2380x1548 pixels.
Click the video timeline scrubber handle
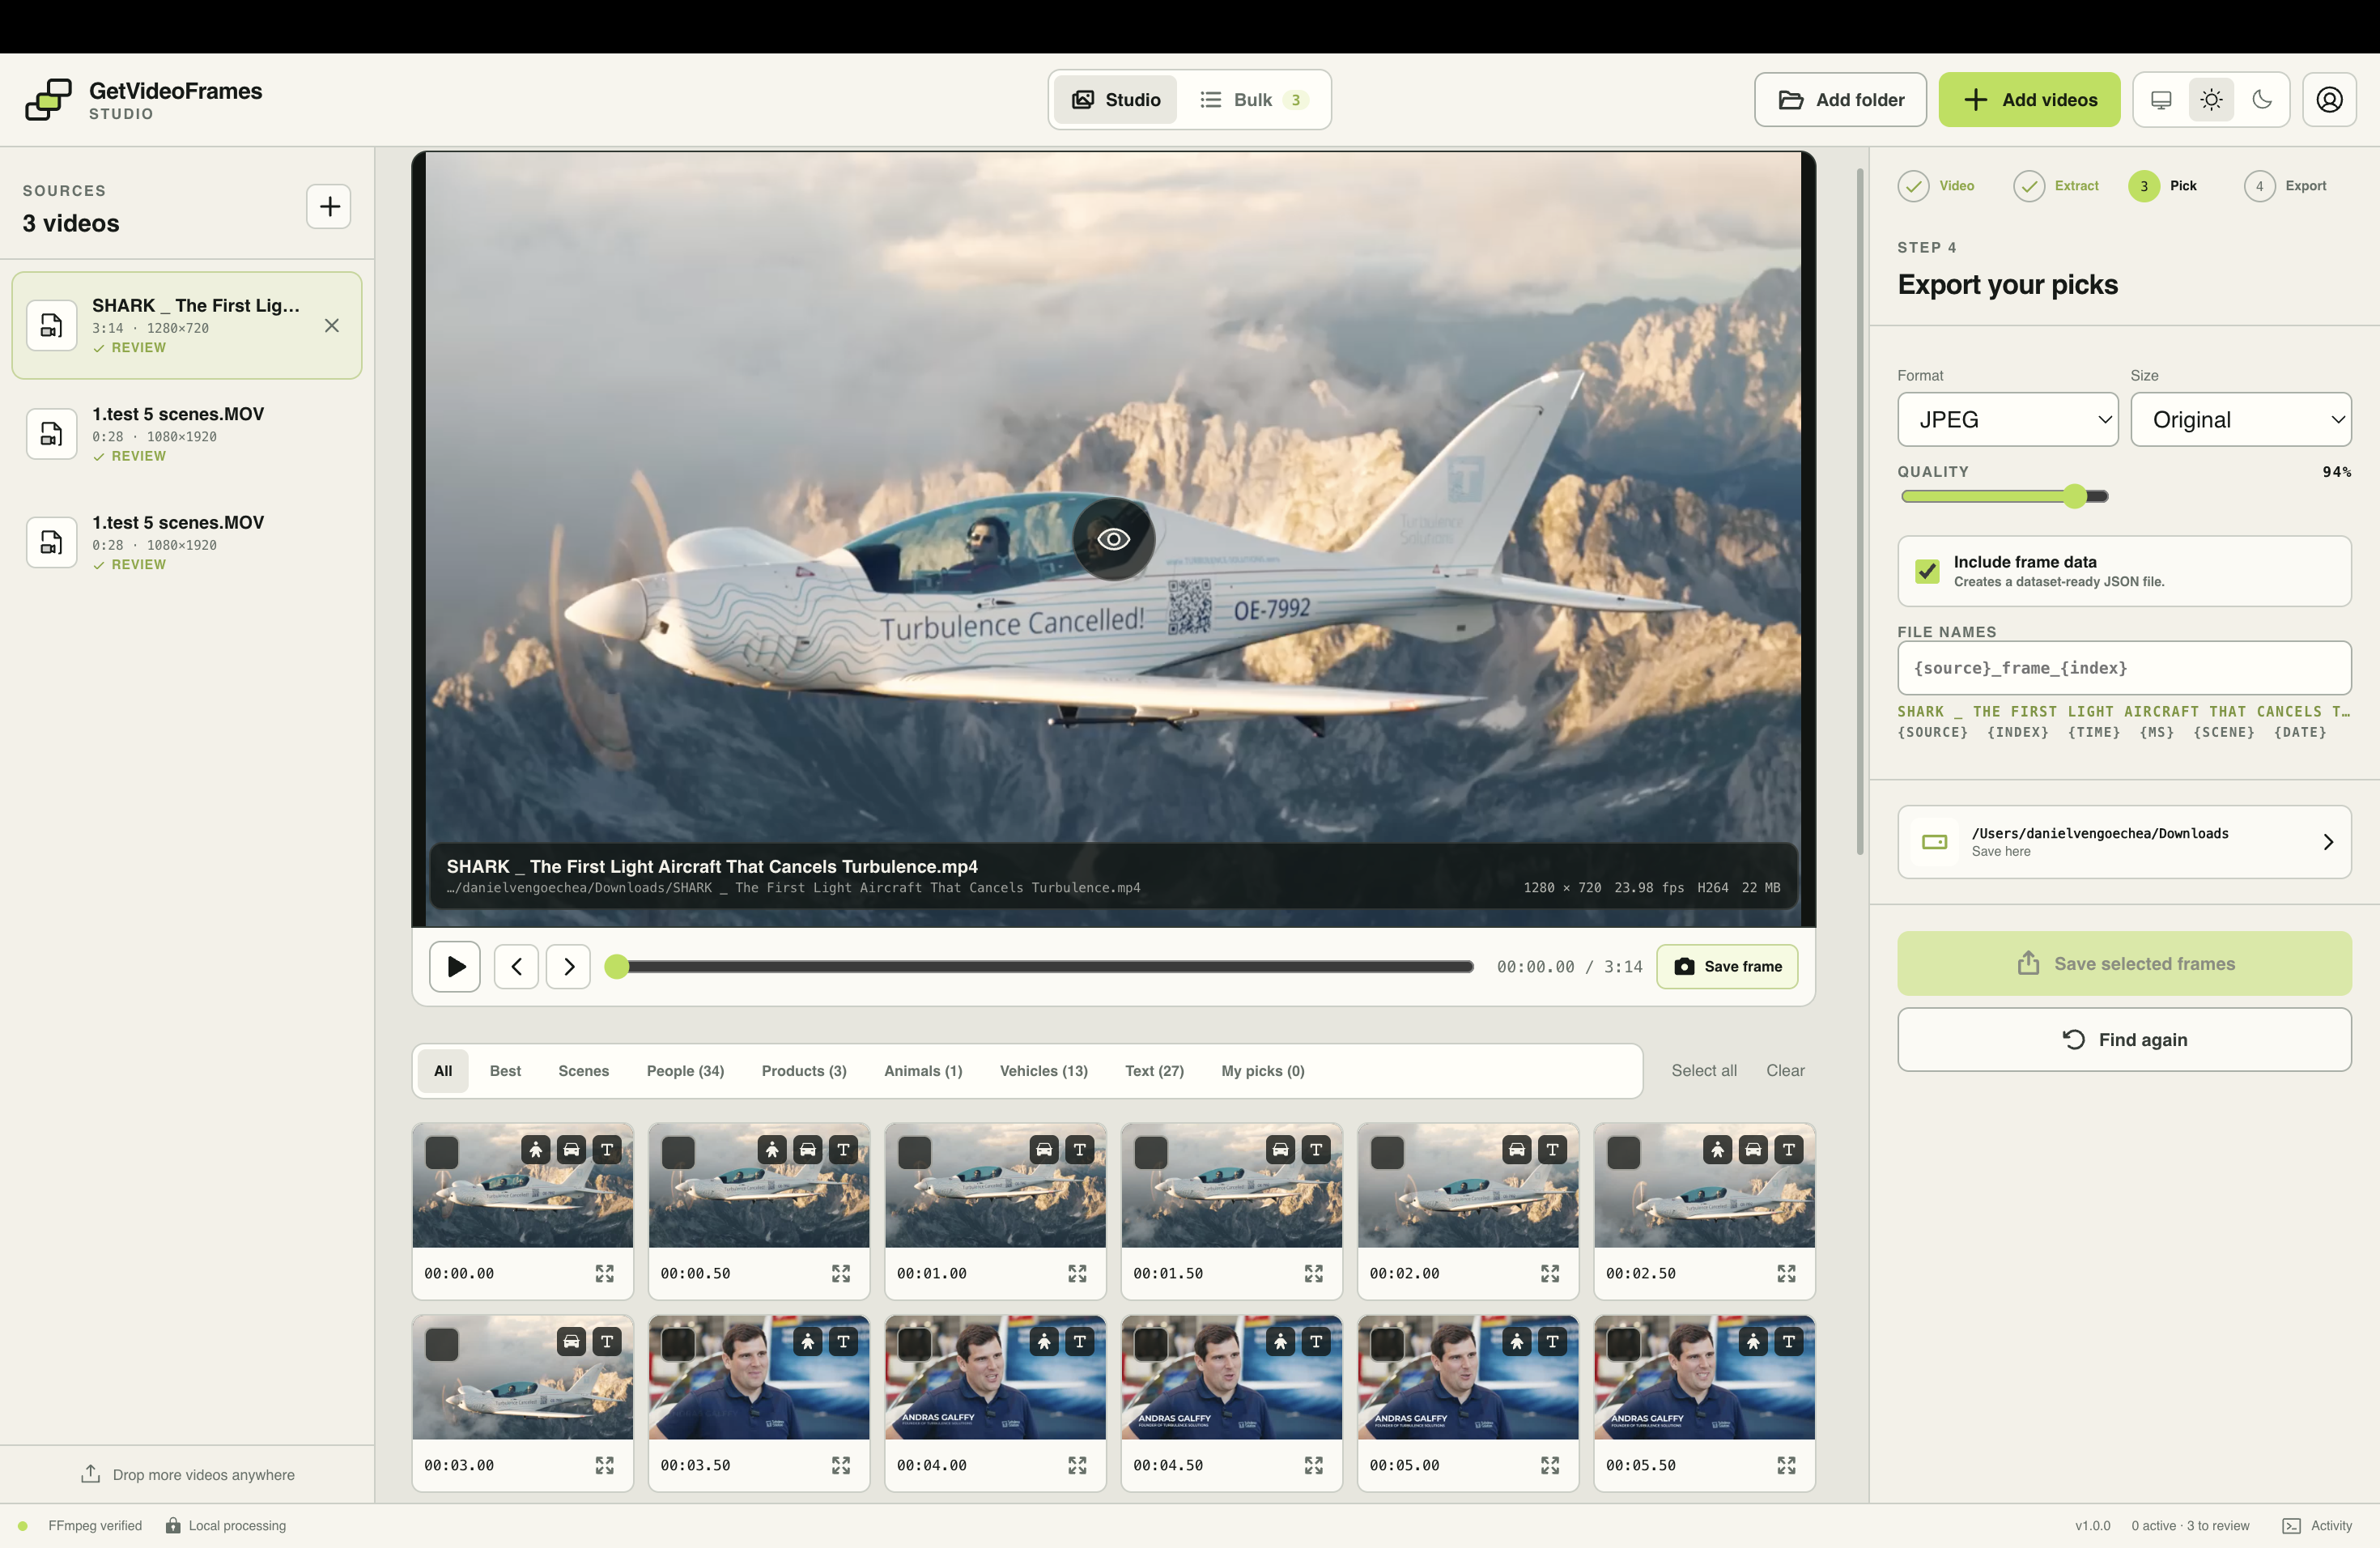coord(617,966)
